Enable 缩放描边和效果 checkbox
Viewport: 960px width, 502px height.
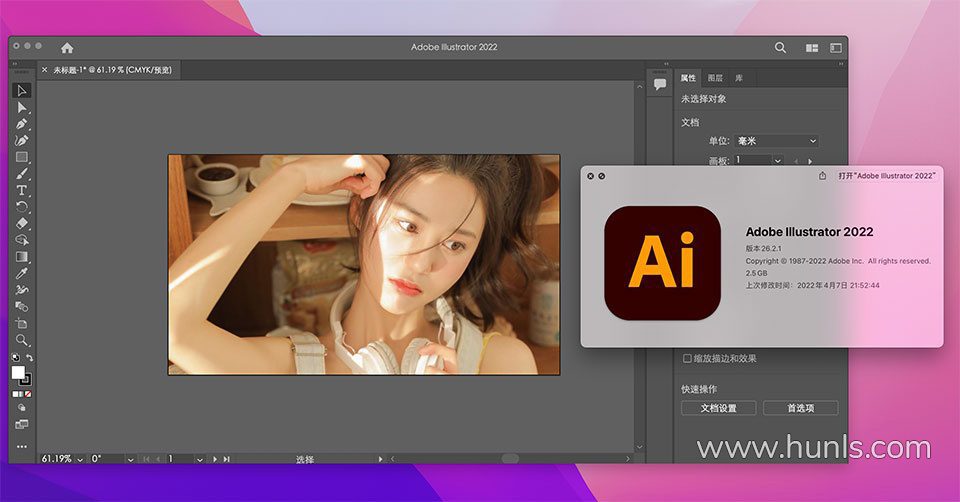pos(688,358)
